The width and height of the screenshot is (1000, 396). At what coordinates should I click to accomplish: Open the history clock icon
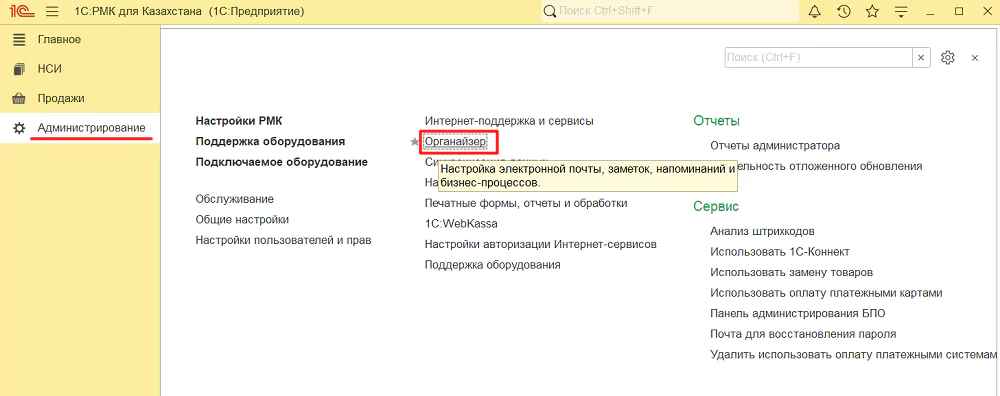(x=844, y=11)
